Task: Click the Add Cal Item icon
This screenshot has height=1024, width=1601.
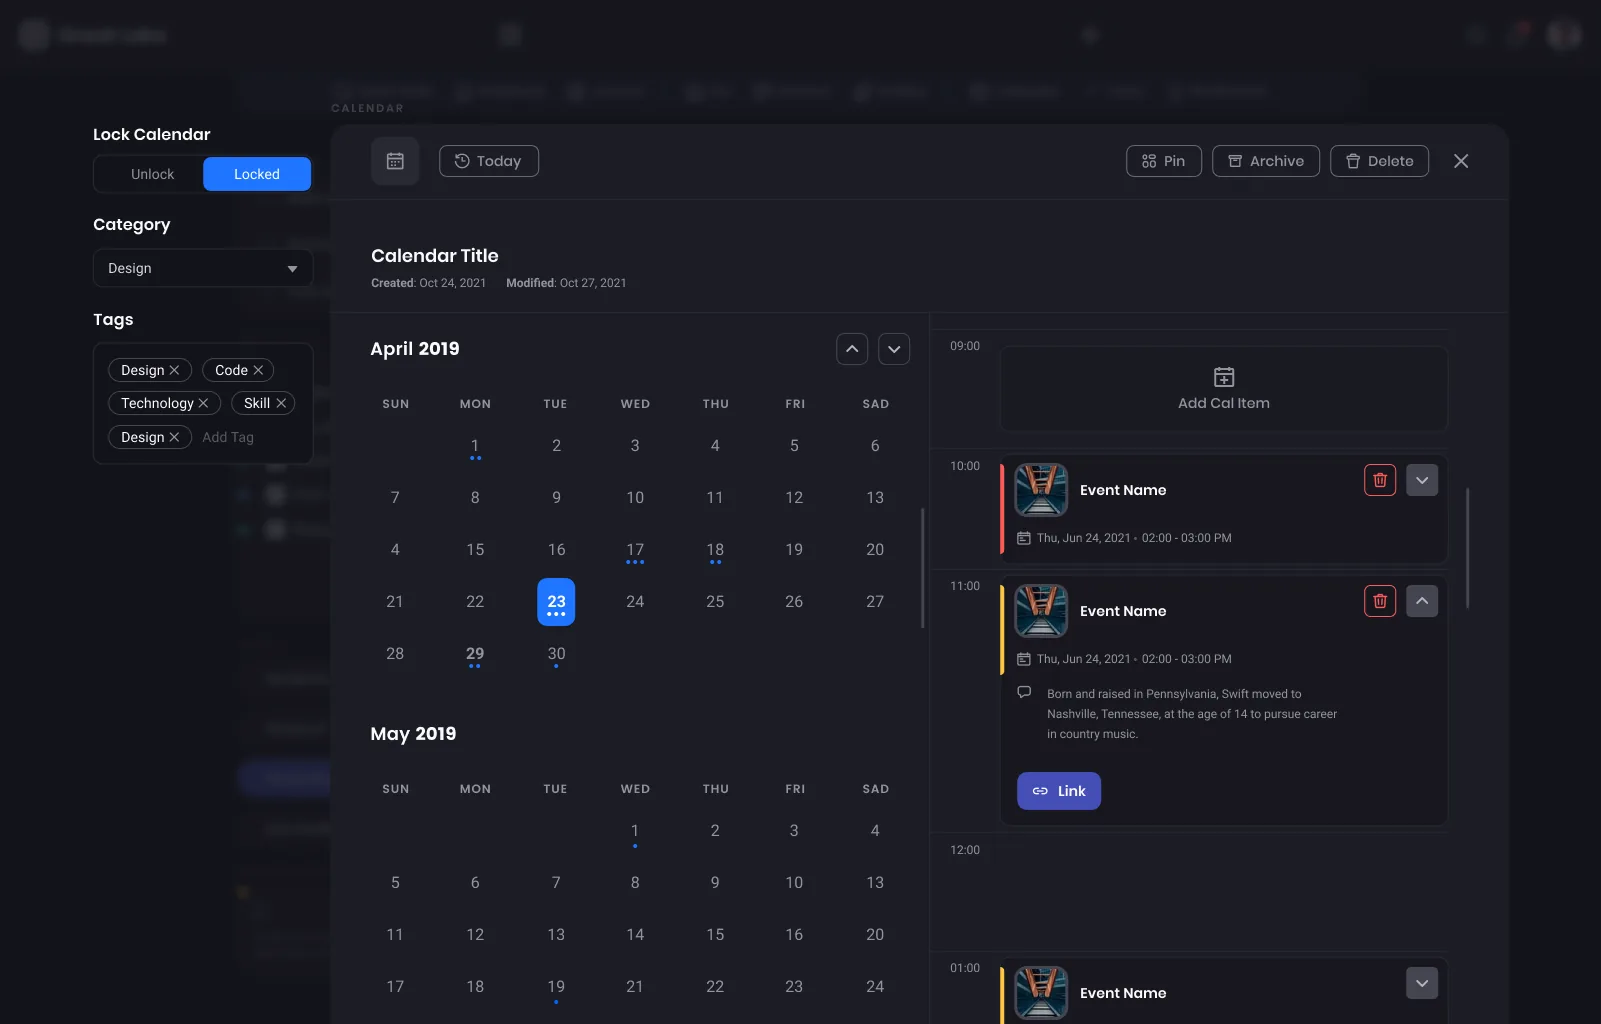Action: 1224,377
